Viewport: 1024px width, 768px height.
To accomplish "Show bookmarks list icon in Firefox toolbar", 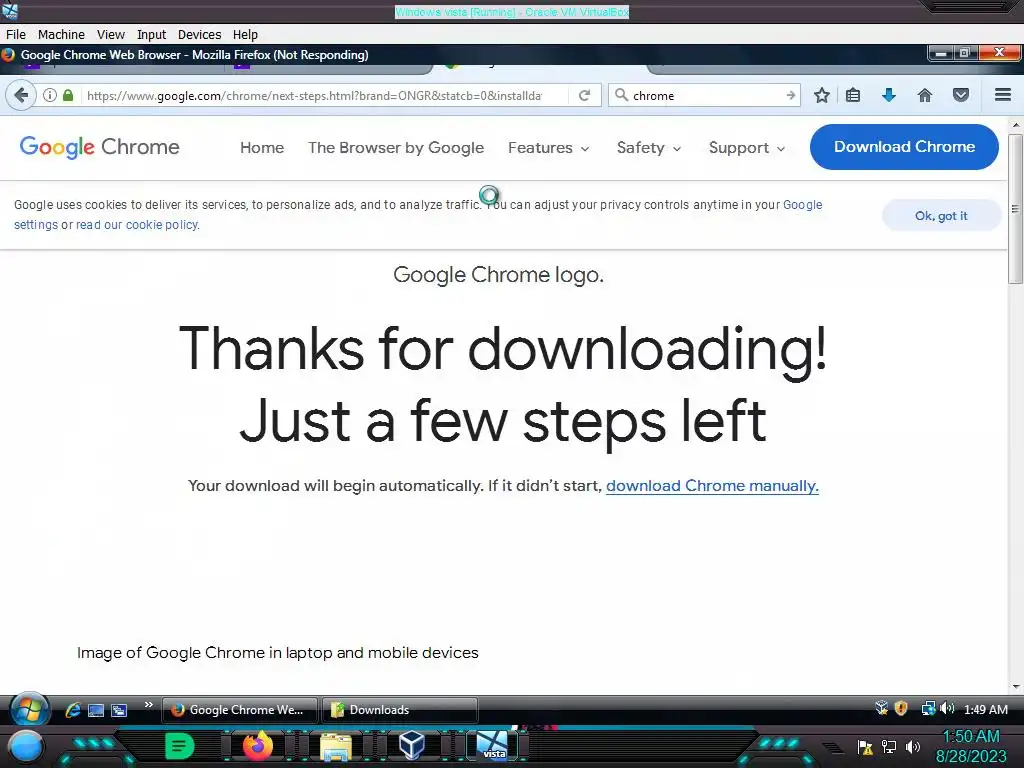I will 853,95.
